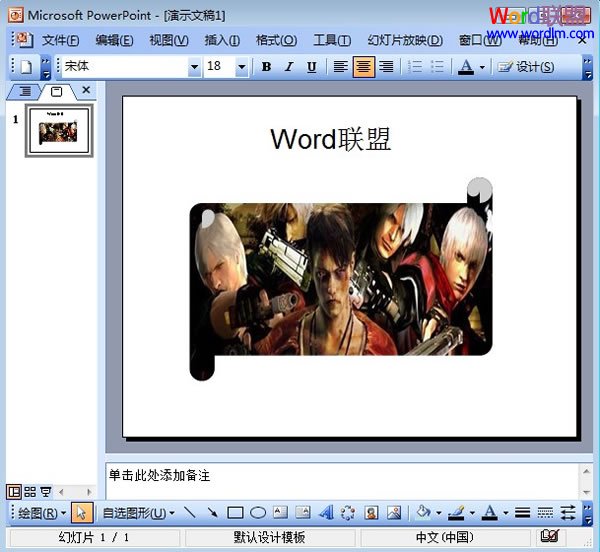Screen dimensions: 600x552
Task: Toggle Italic formatting
Action: pyautogui.click(x=289, y=67)
